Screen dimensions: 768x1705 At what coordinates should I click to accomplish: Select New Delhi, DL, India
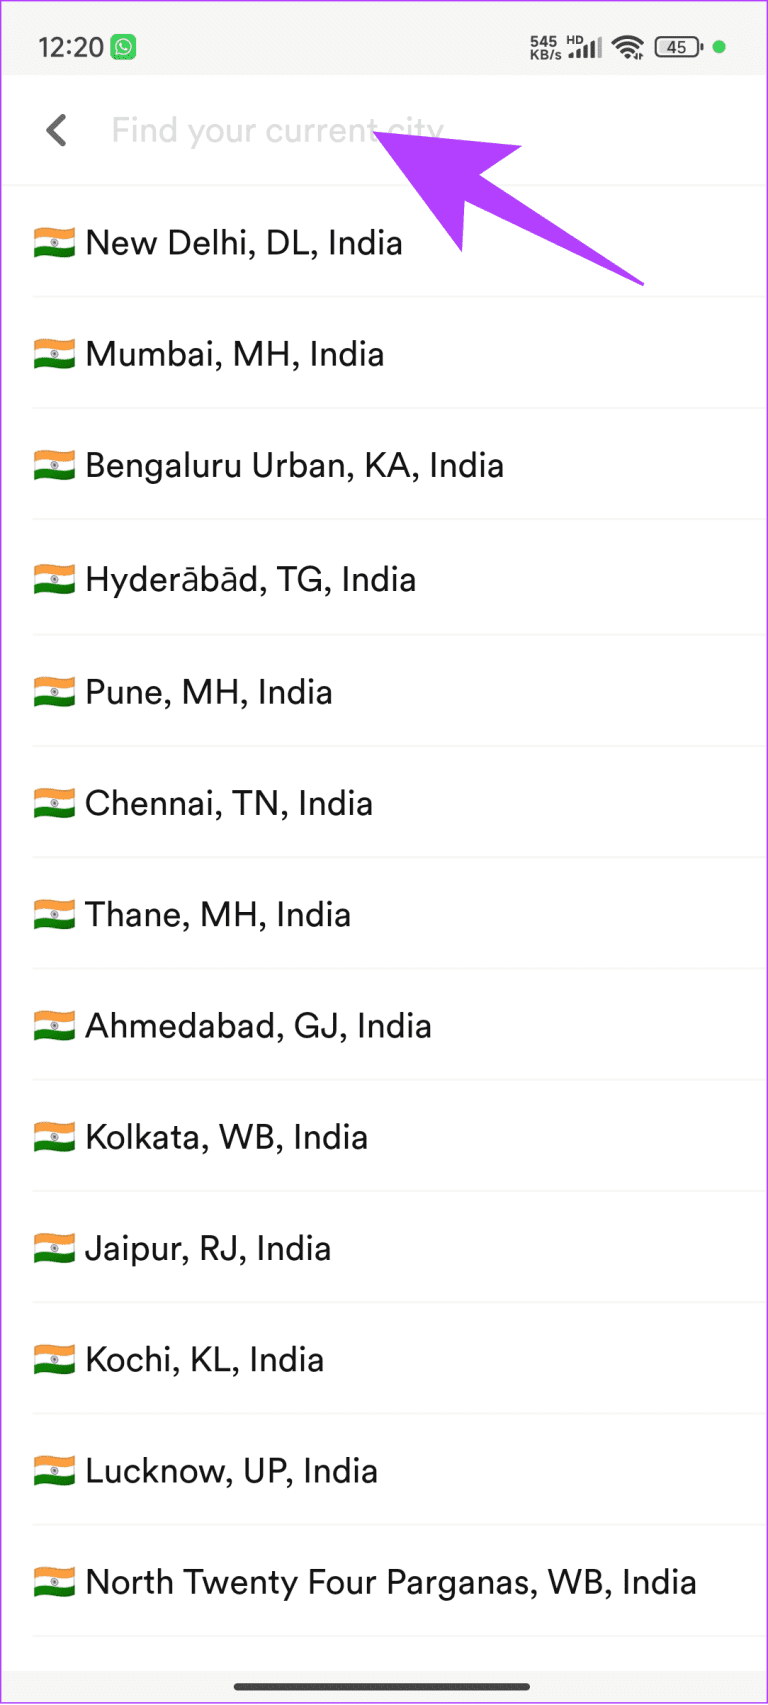[244, 243]
